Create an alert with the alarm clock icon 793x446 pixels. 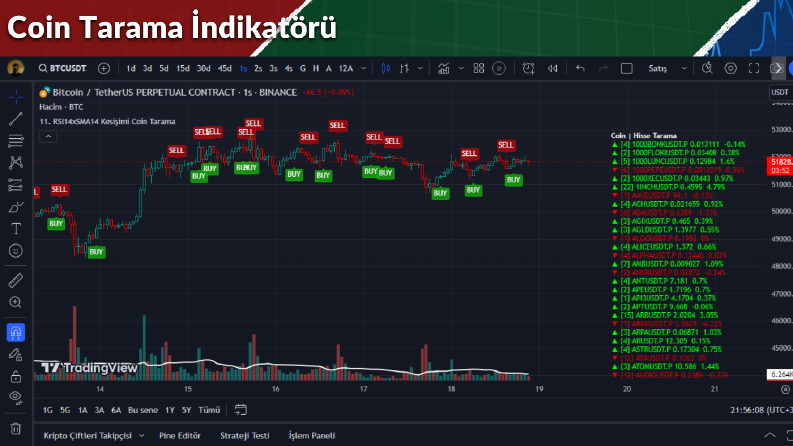(x=528, y=68)
